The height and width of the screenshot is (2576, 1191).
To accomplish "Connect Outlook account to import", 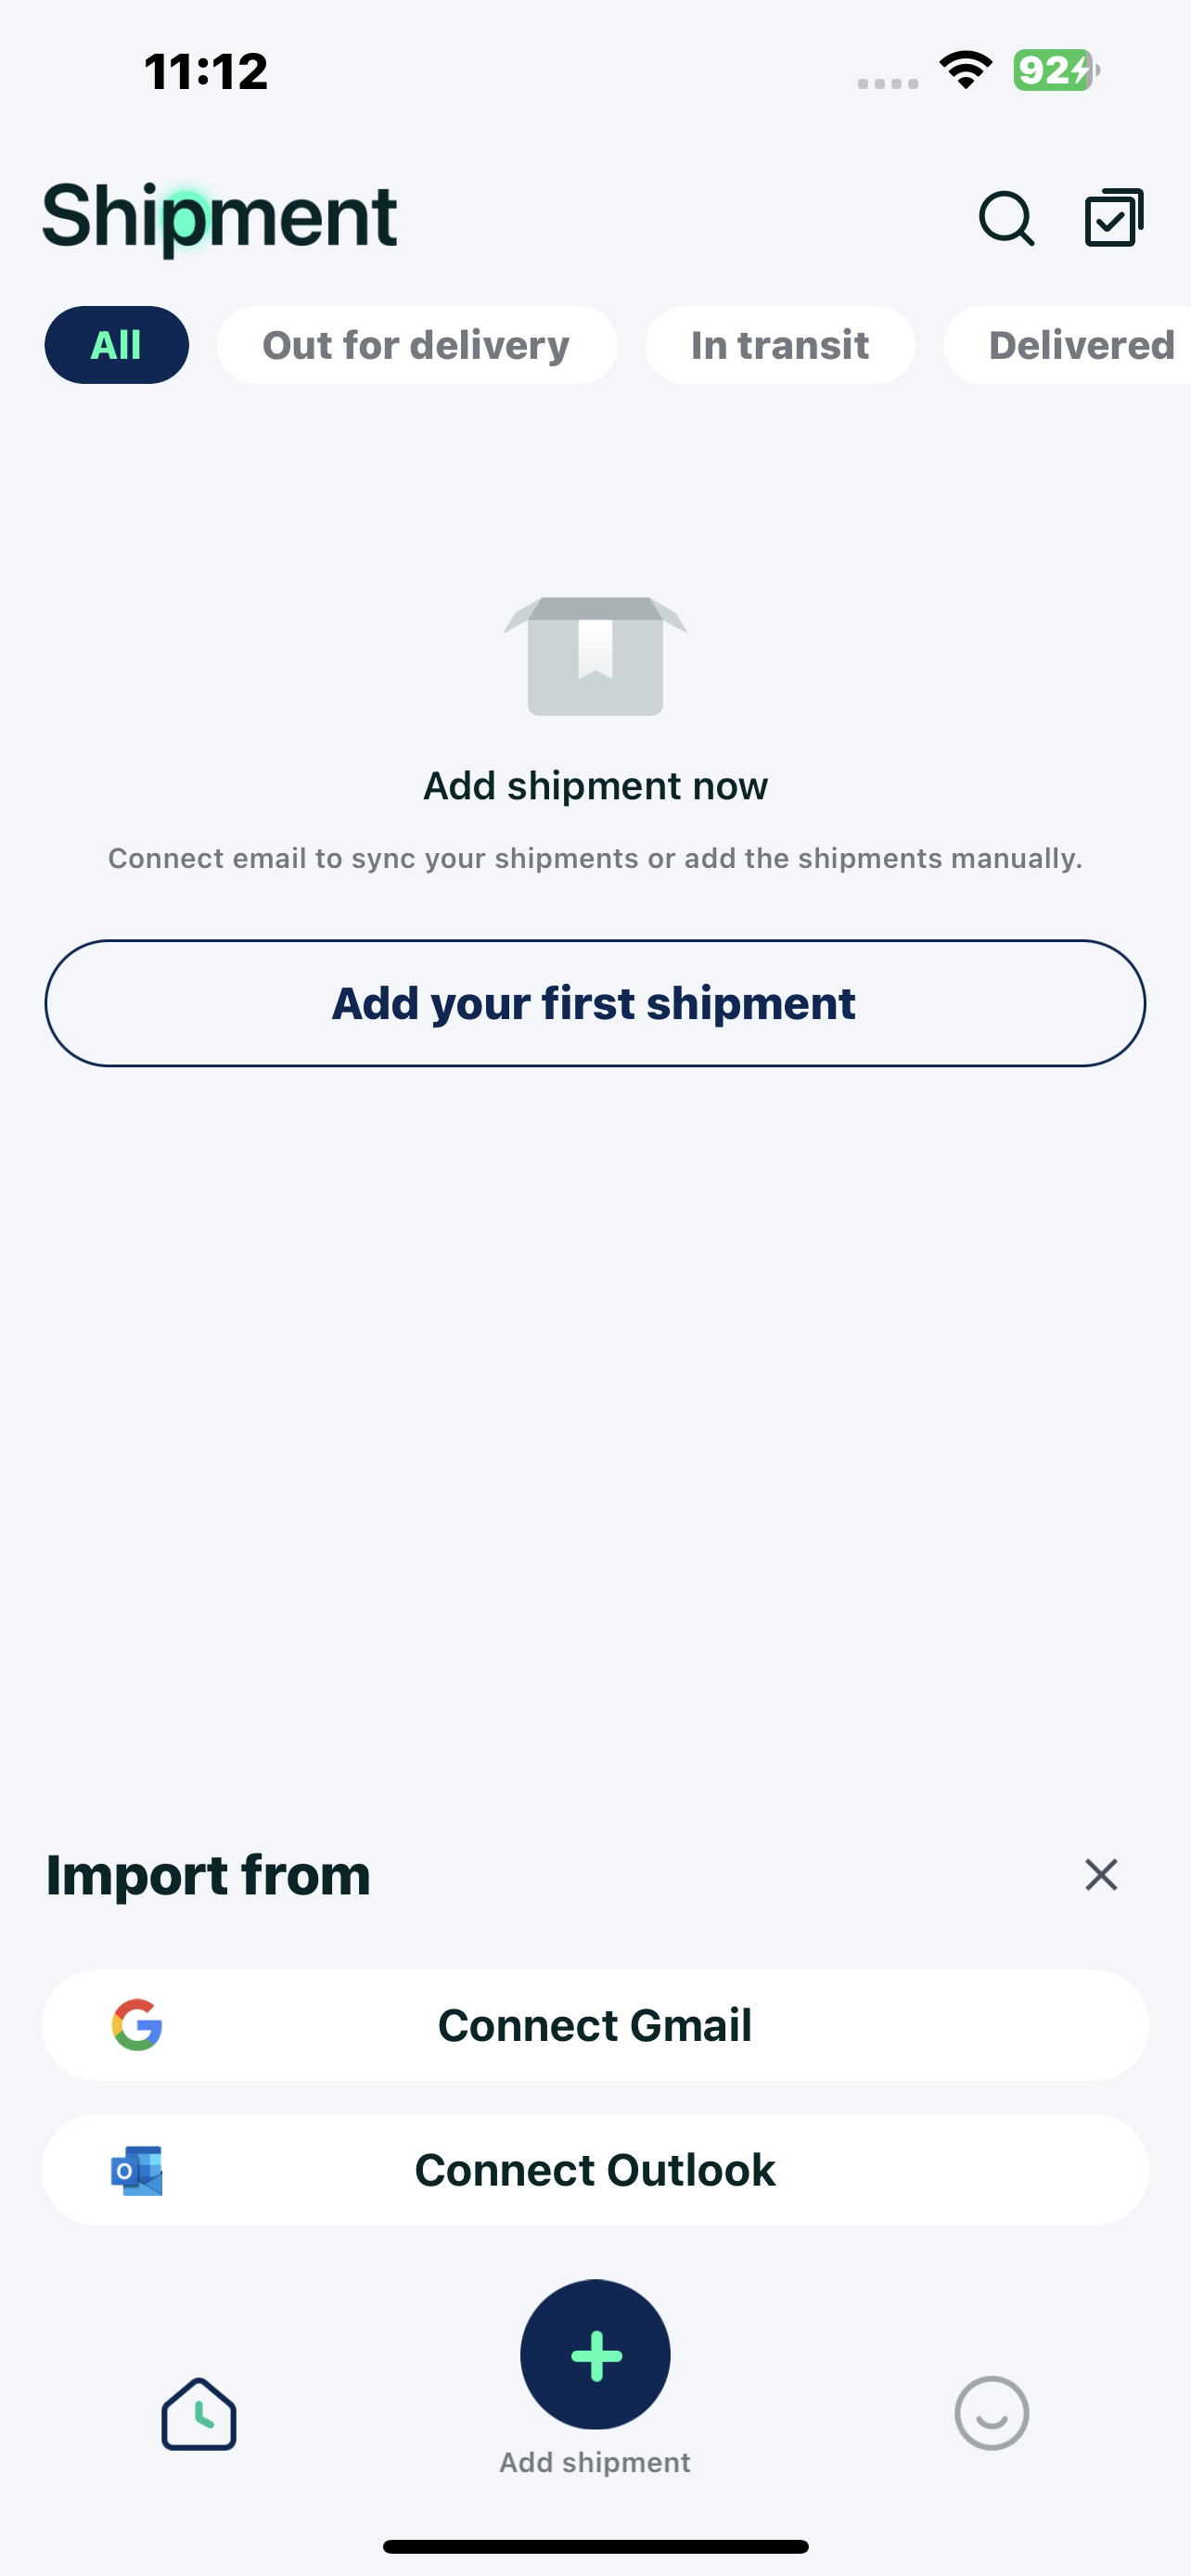I will (x=595, y=2170).
